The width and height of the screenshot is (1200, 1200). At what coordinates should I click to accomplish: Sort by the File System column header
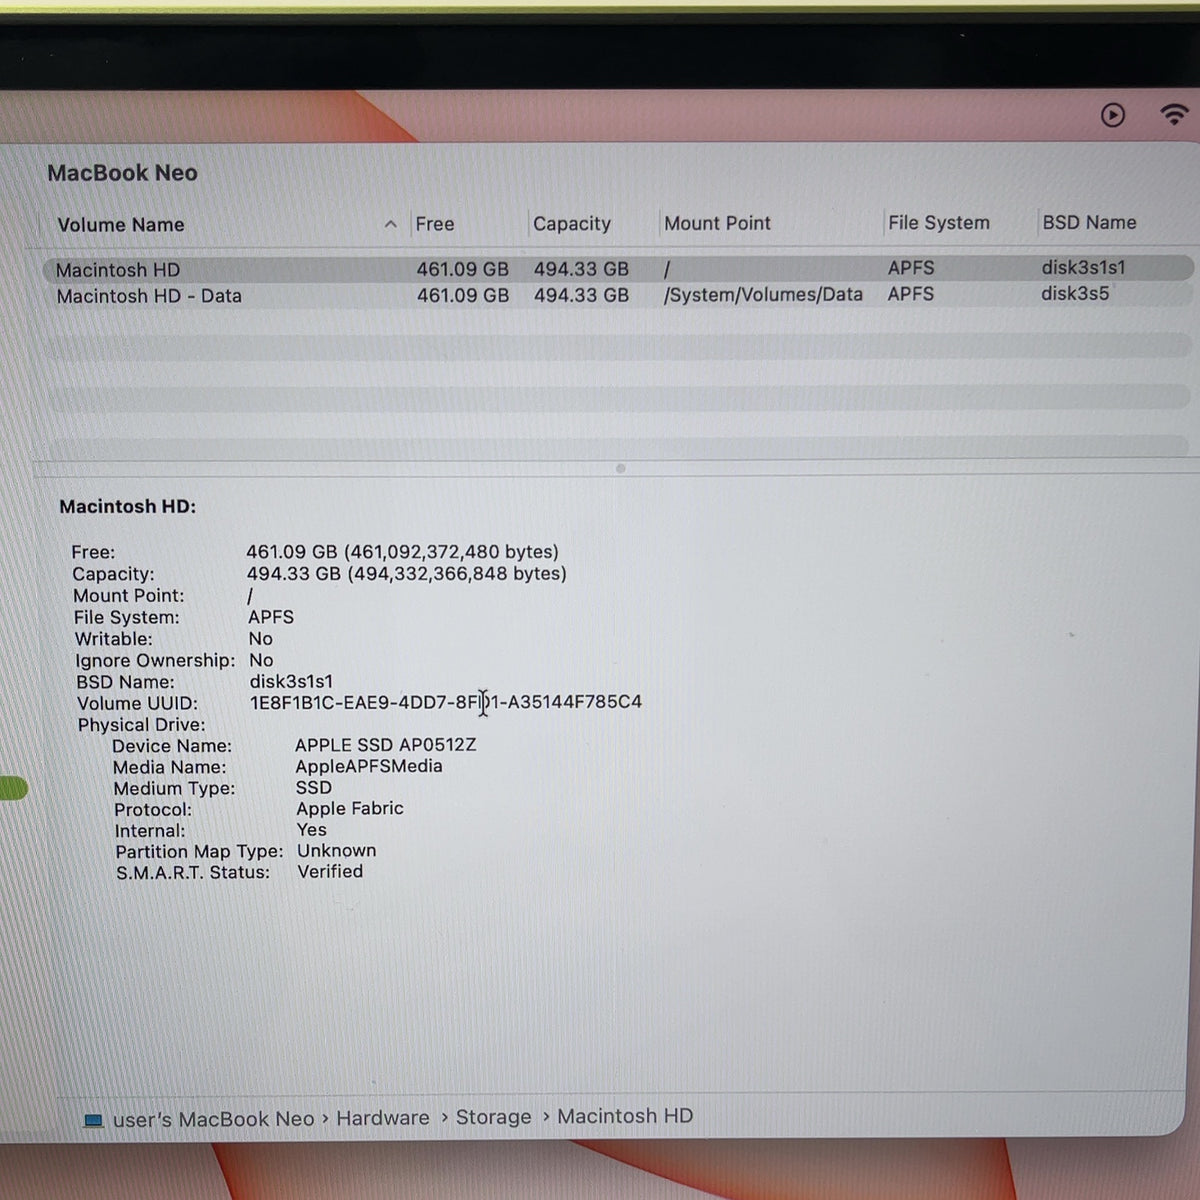939,223
